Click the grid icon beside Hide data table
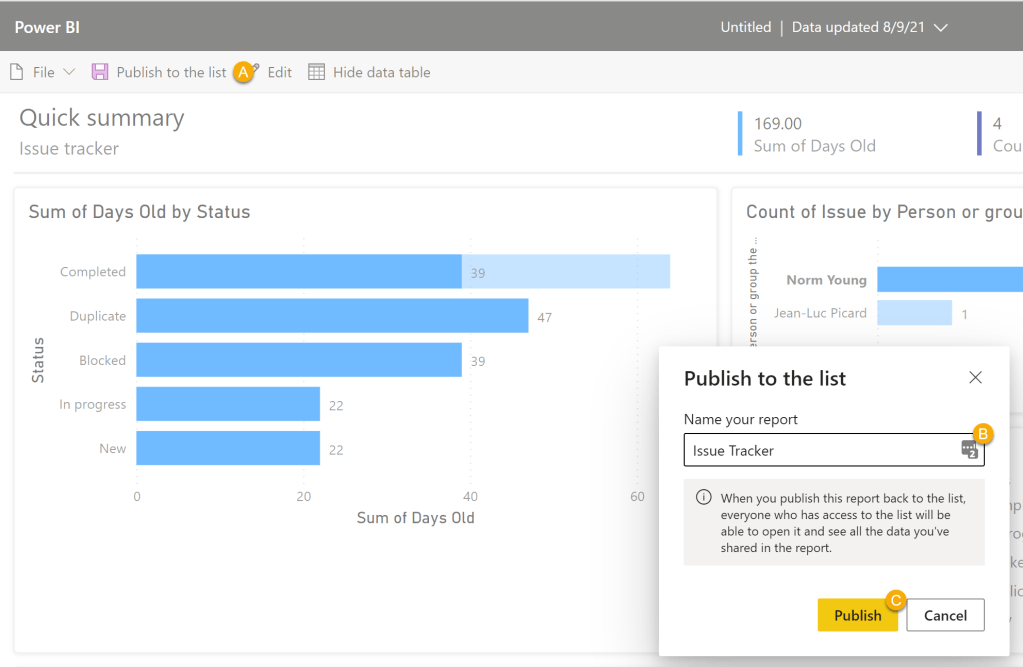This screenshot has width=1023, height=667. click(x=317, y=72)
